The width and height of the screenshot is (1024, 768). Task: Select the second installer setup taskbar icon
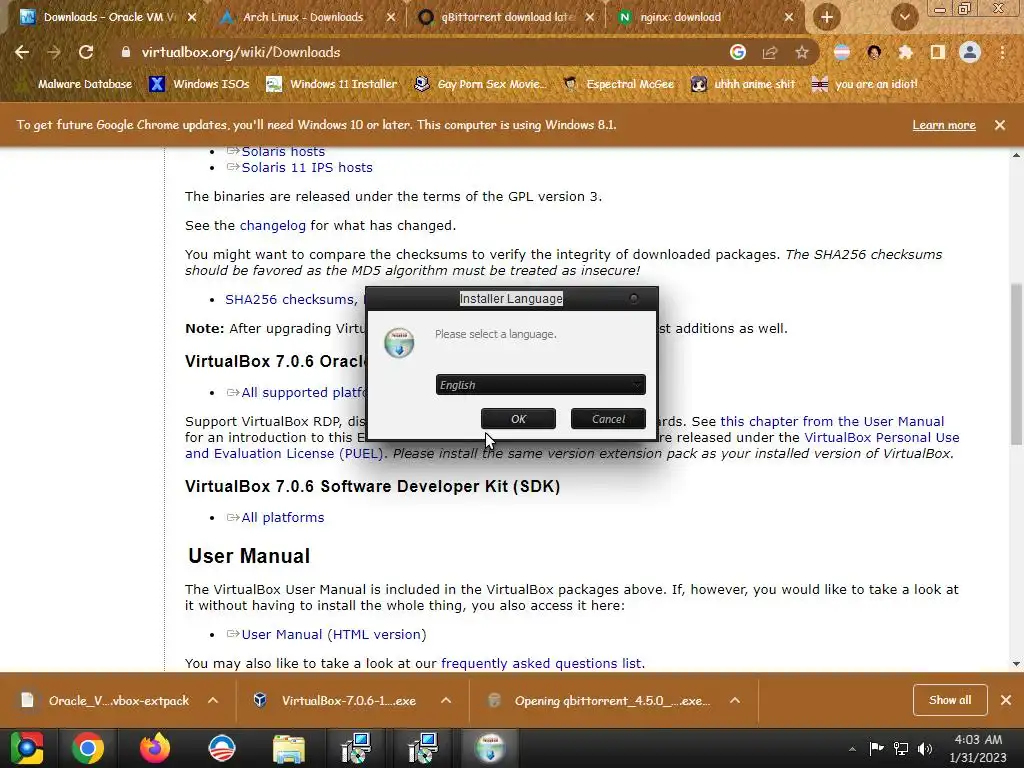pyautogui.click(x=423, y=748)
